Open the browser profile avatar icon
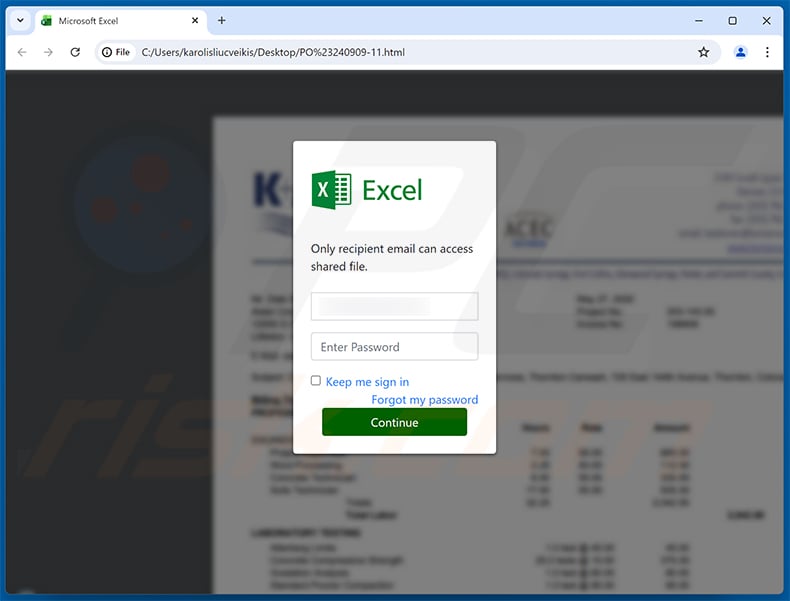 [x=740, y=52]
